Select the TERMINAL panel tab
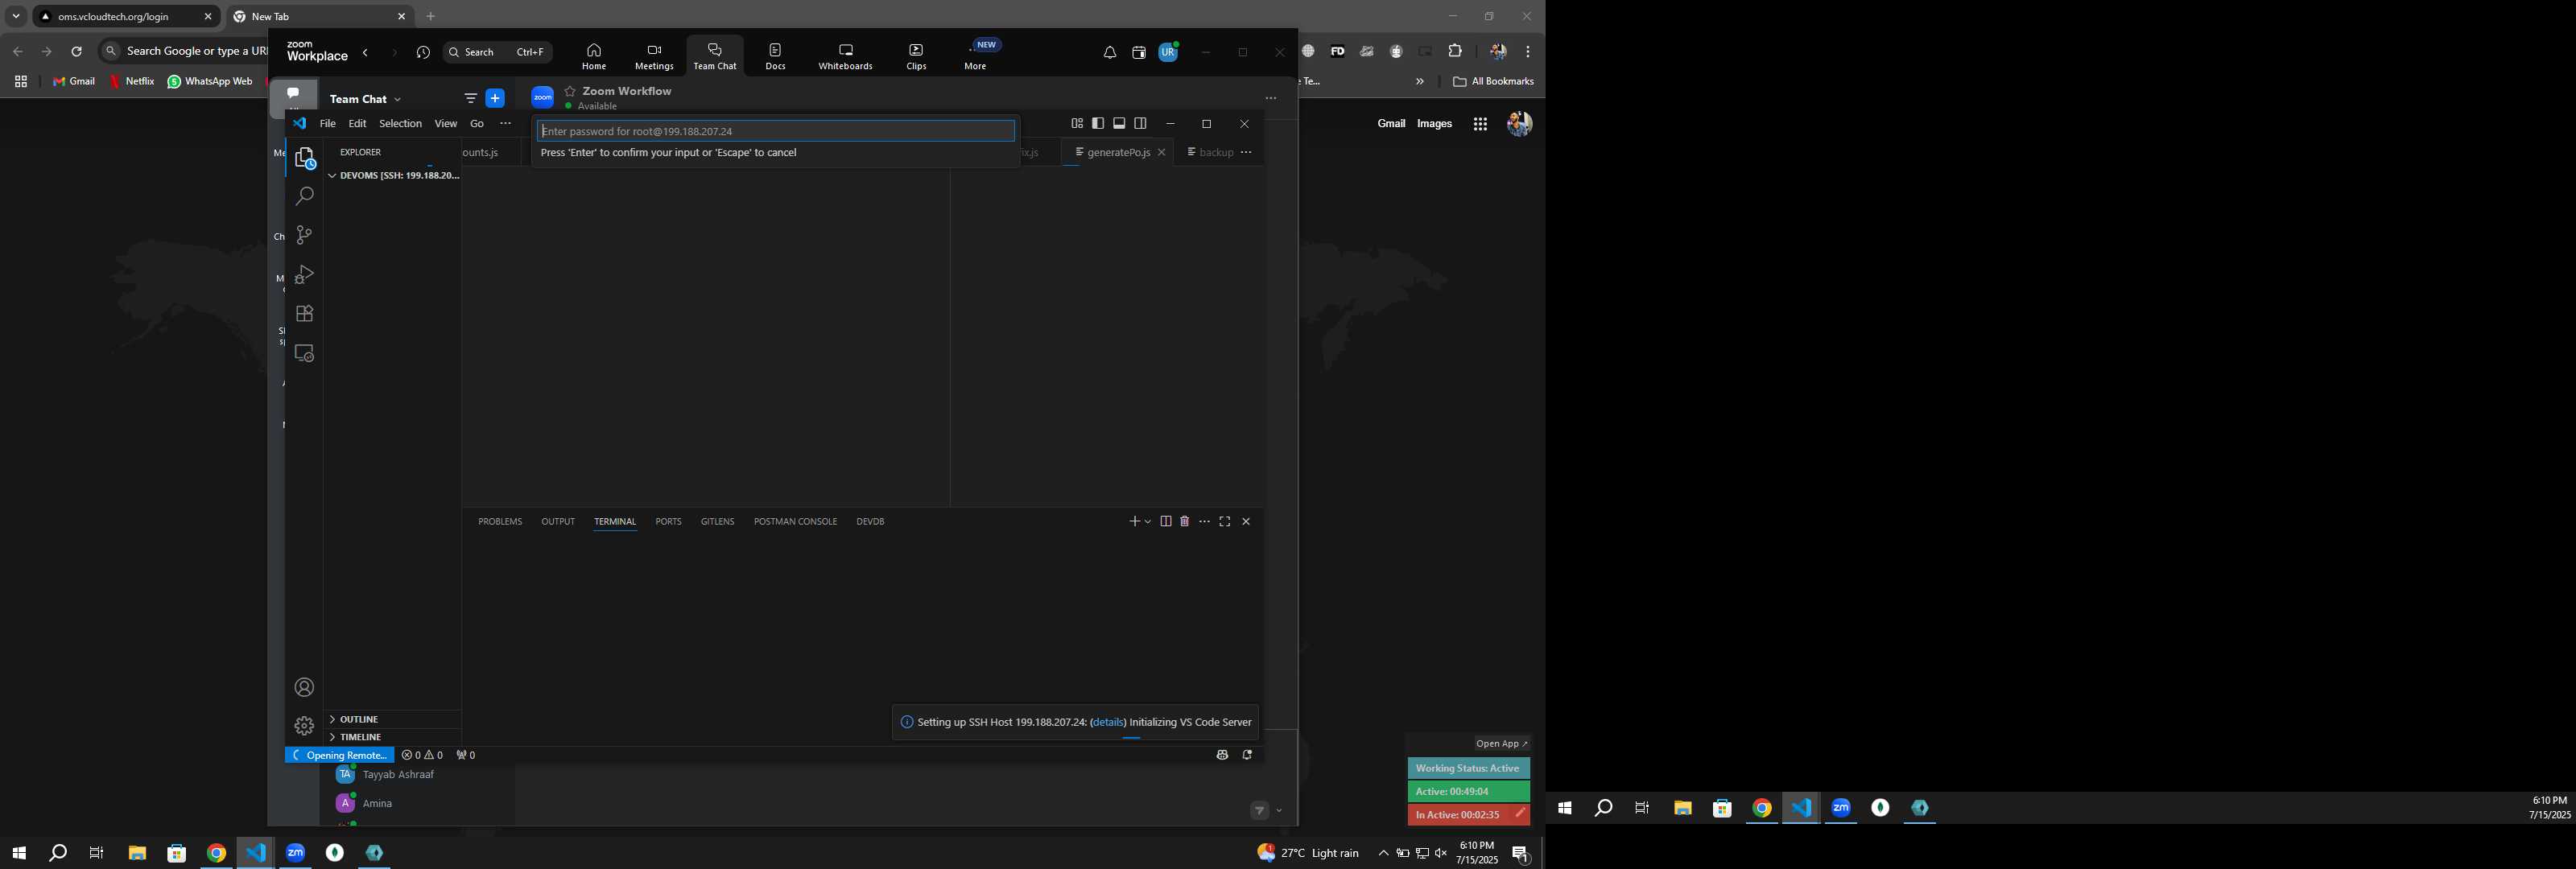The width and height of the screenshot is (2576, 869). [x=615, y=521]
